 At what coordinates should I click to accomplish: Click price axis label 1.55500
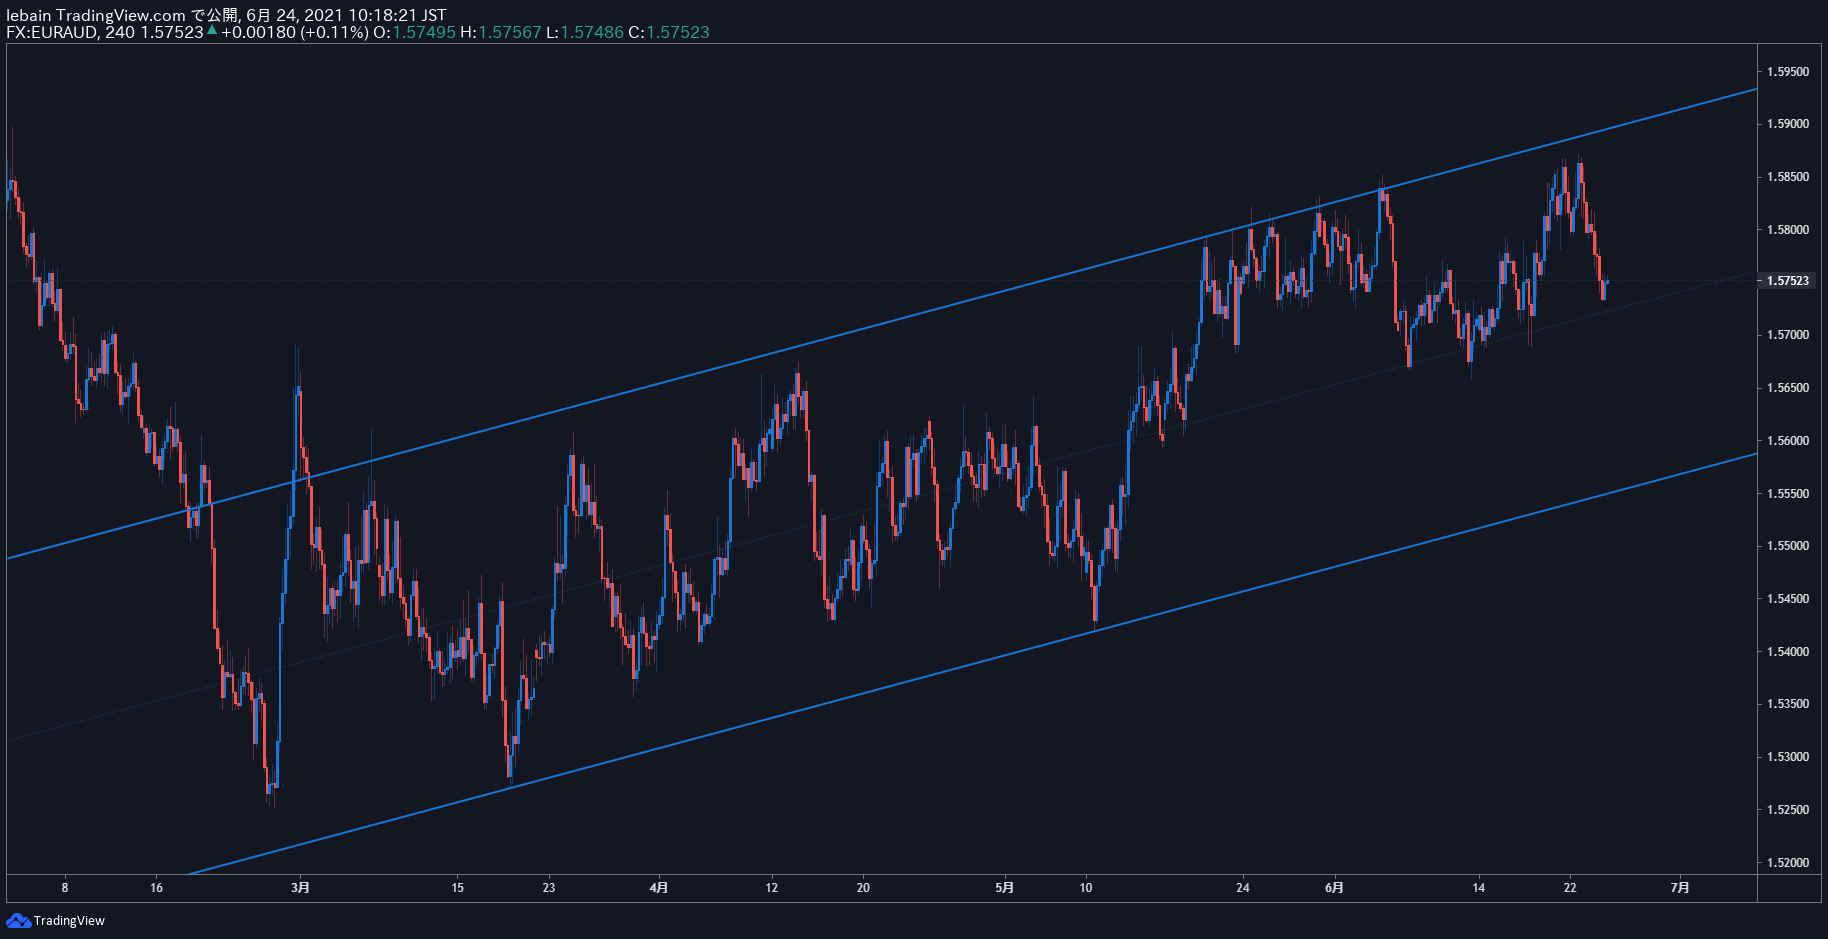coord(1788,494)
